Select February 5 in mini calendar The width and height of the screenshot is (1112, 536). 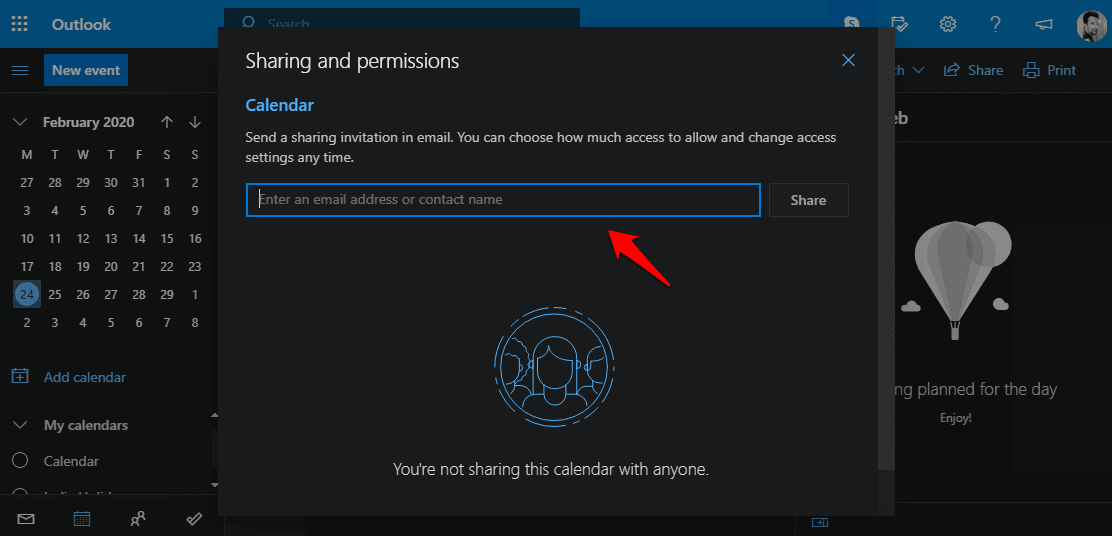pyautogui.click(x=83, y=211)
